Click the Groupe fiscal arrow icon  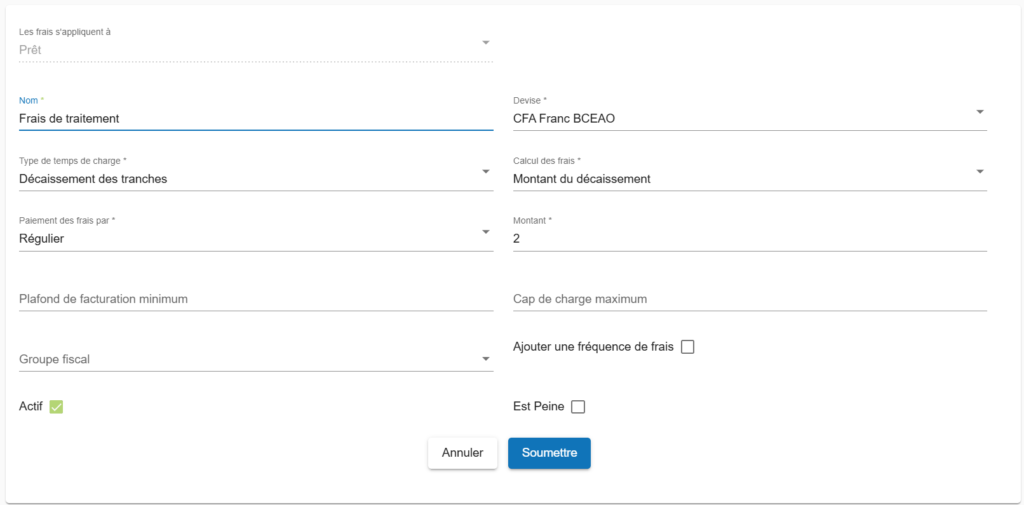(x=486, y=358)
